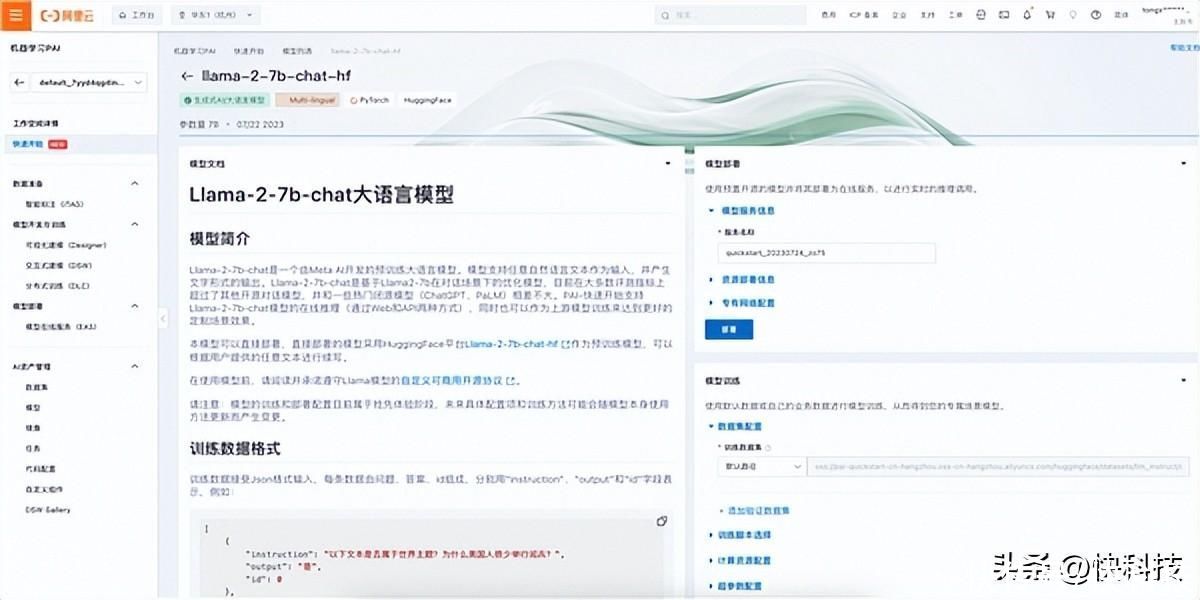Click the HuggingFace tag

426,101
